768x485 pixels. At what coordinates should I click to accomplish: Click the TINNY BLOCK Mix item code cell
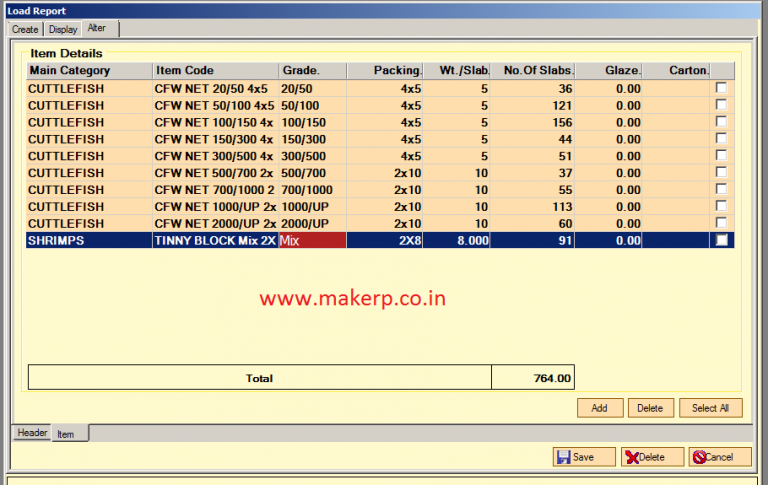click(x=214, y=241)
